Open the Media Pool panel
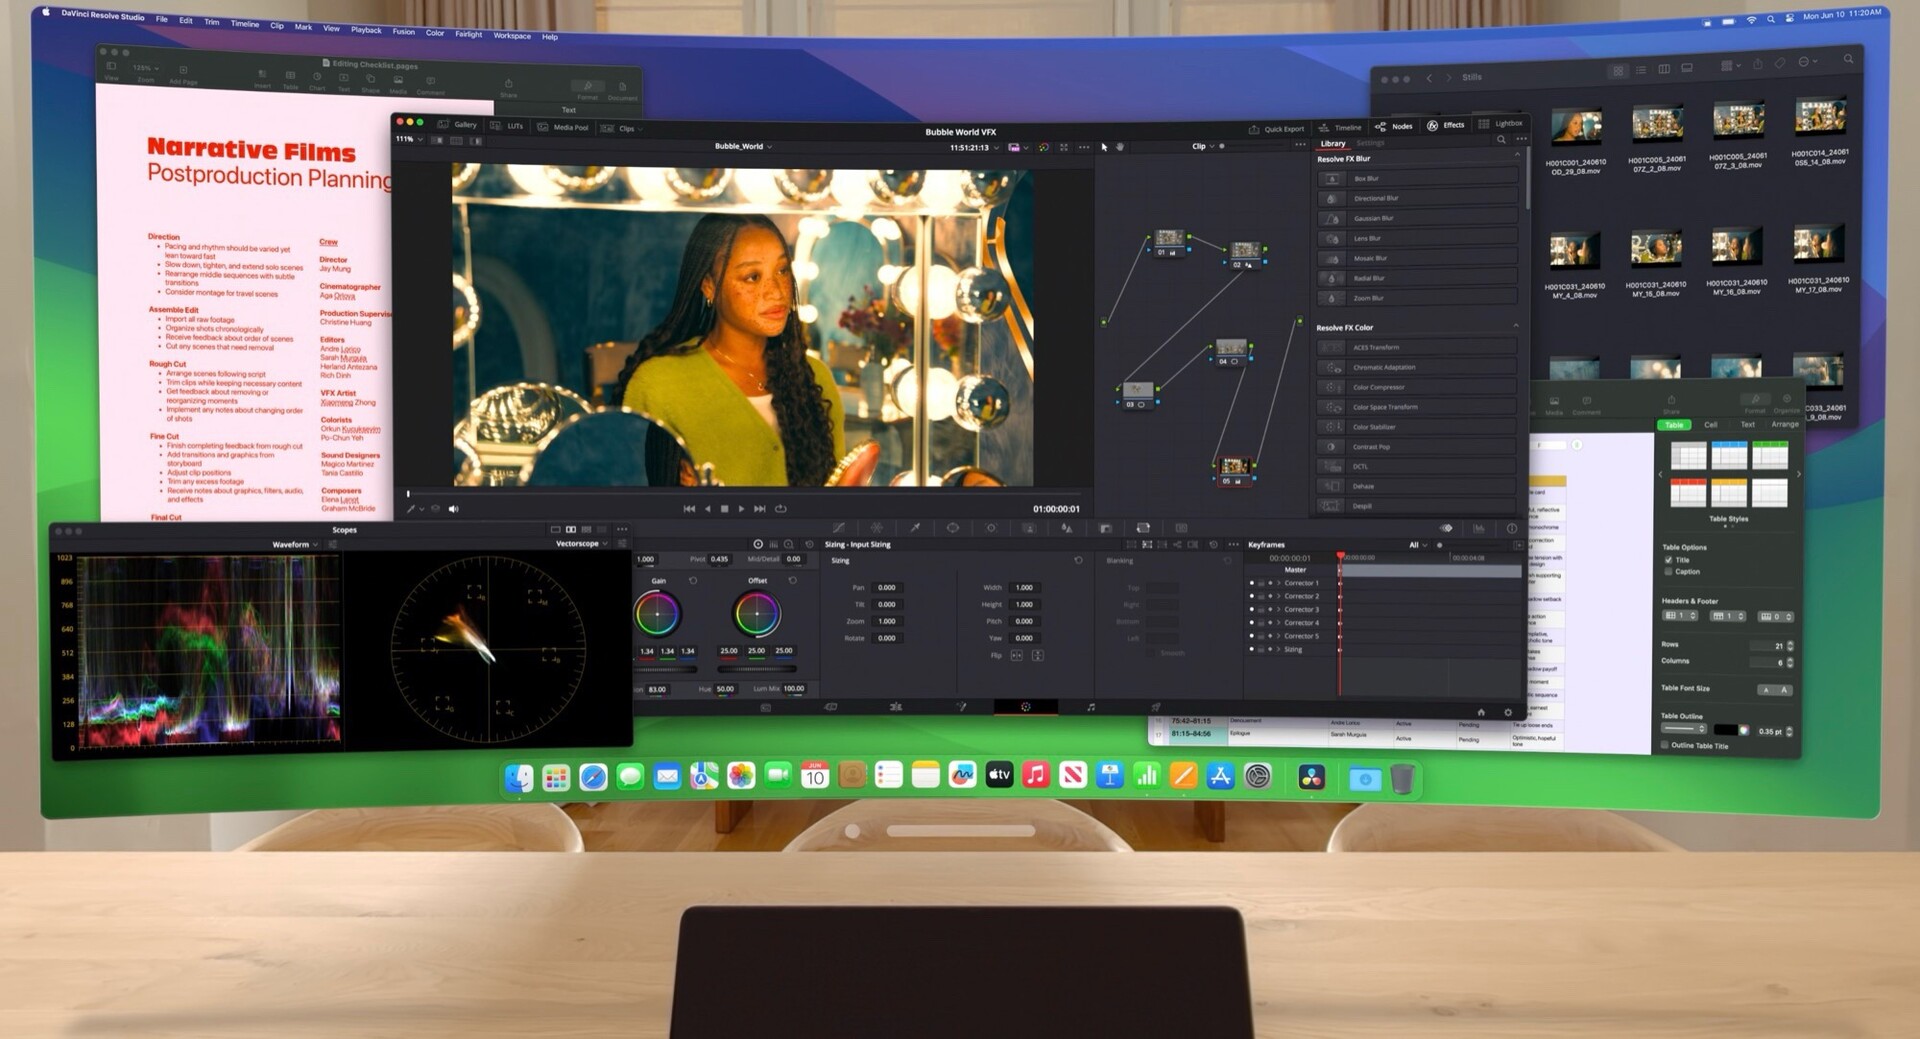This screenshot has height=1039, width=1920. click(564, 127)
